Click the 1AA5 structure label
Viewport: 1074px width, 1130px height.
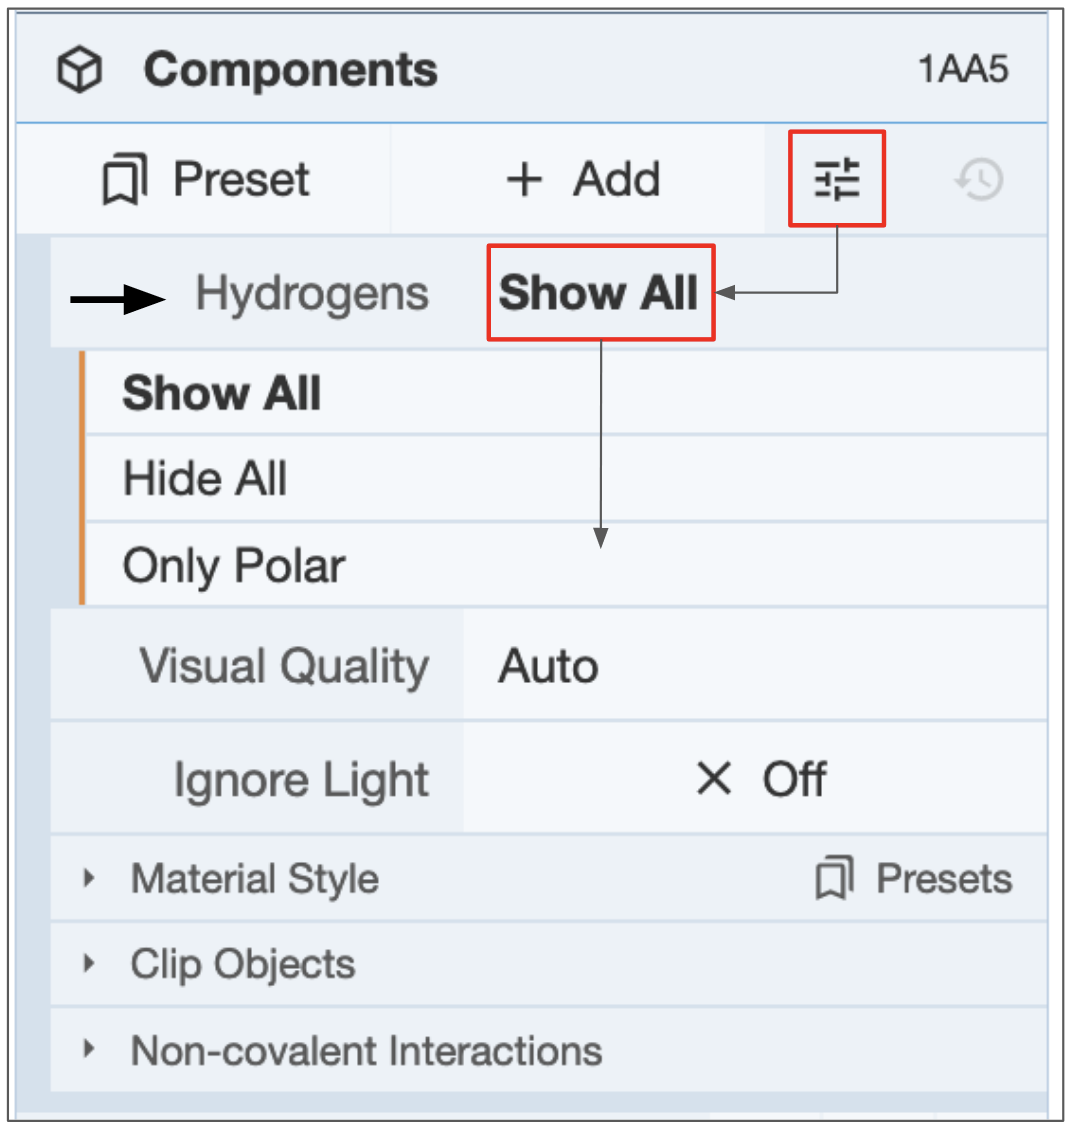pyautogui.click(x=962, y=70)
